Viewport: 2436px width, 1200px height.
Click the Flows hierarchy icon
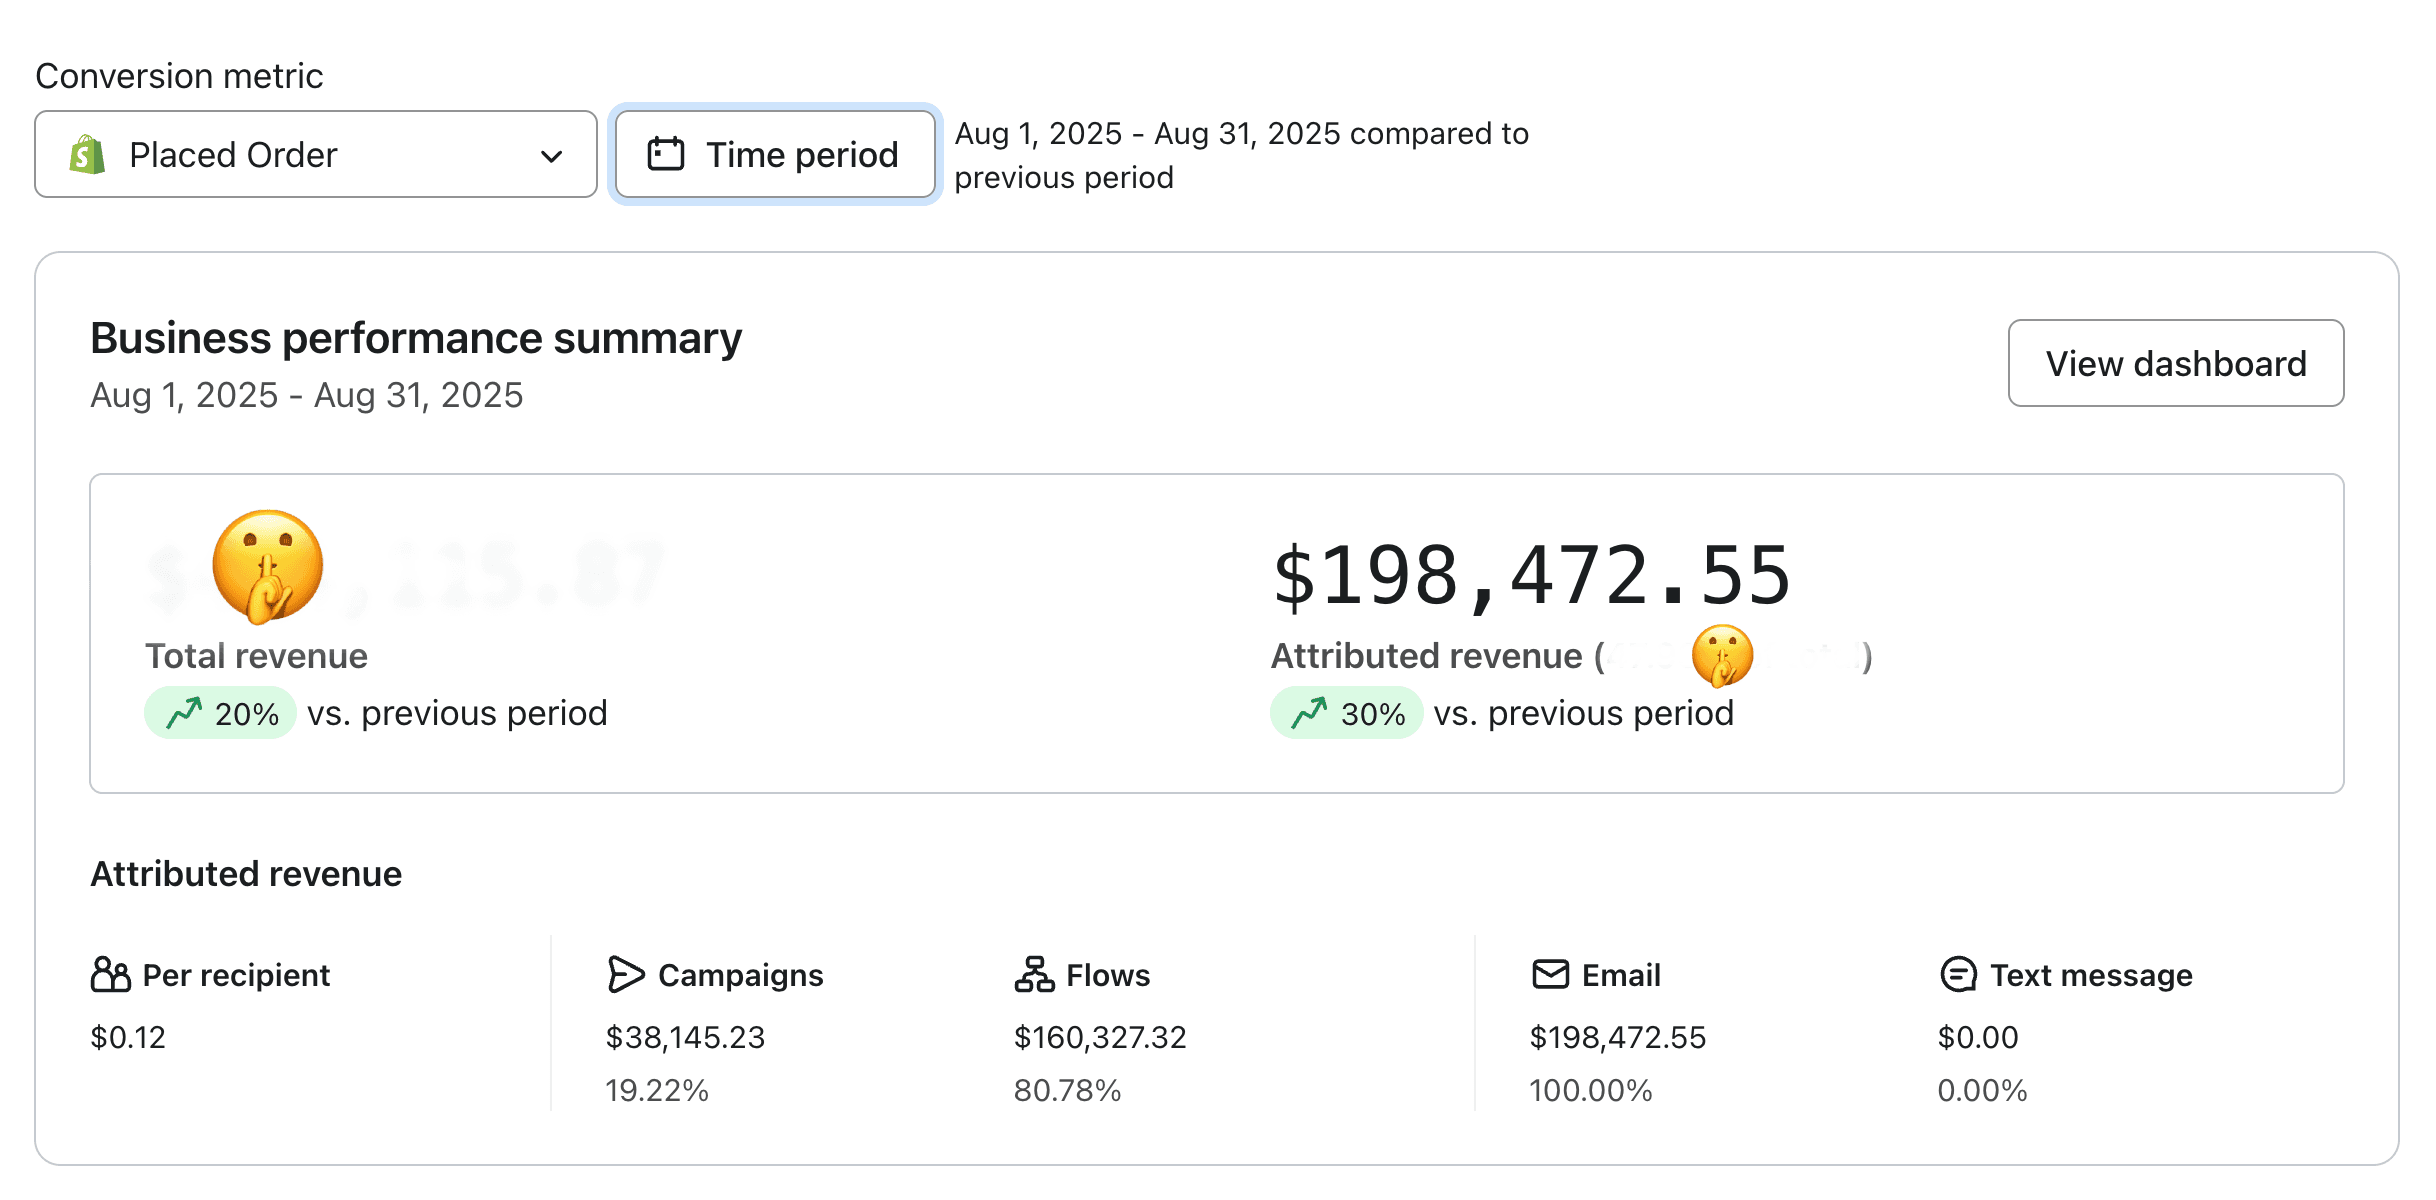(x=1034, y=974)
